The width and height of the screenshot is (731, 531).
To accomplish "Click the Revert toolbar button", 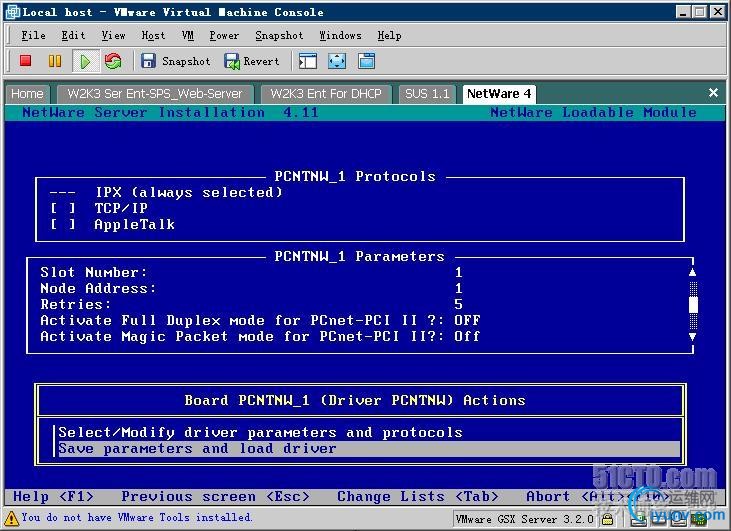I will (x=252, y=61).
